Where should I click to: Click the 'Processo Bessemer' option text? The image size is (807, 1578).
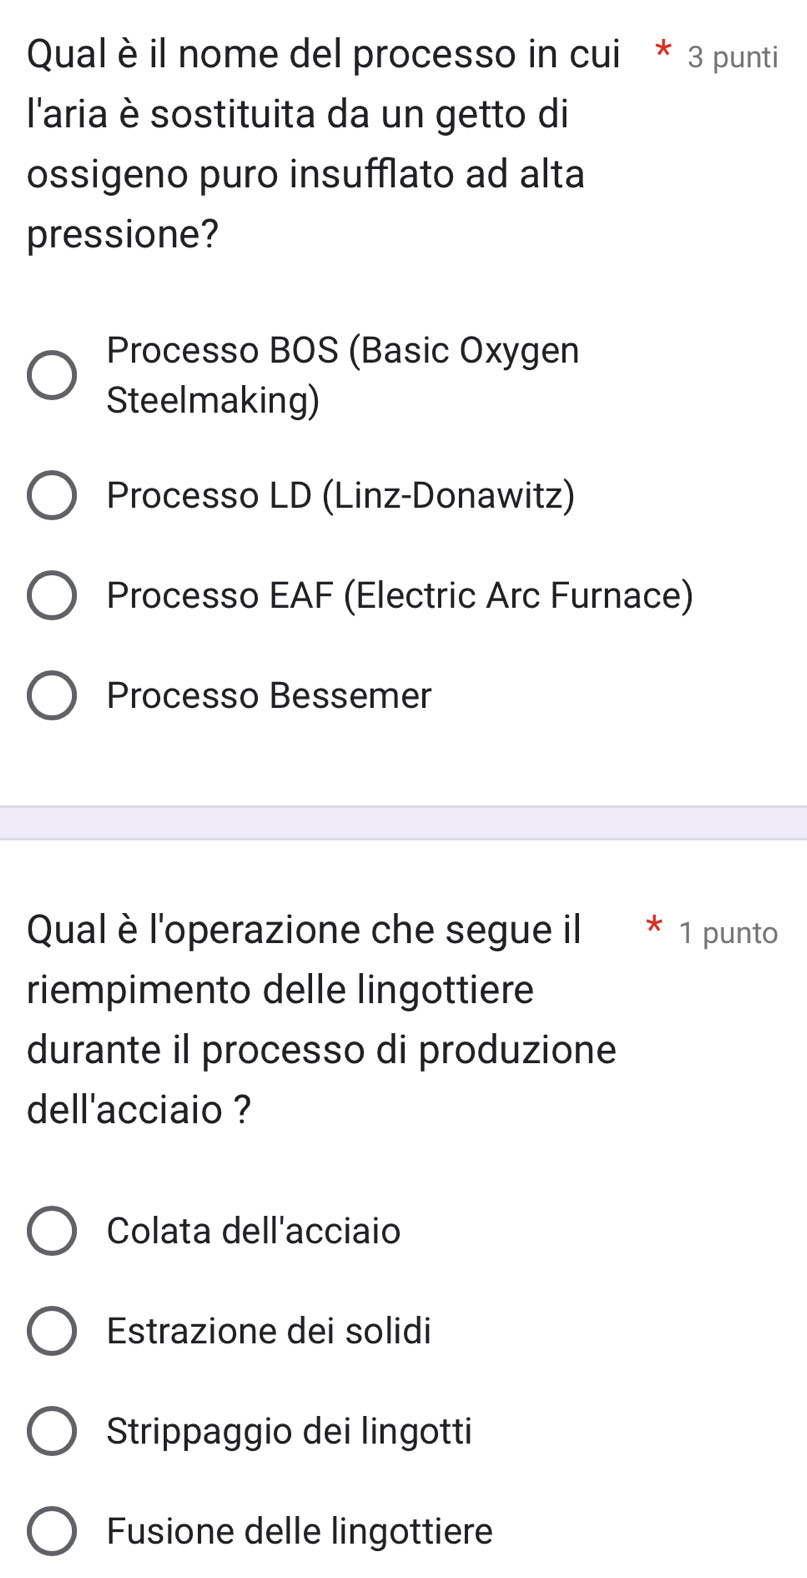269,696
